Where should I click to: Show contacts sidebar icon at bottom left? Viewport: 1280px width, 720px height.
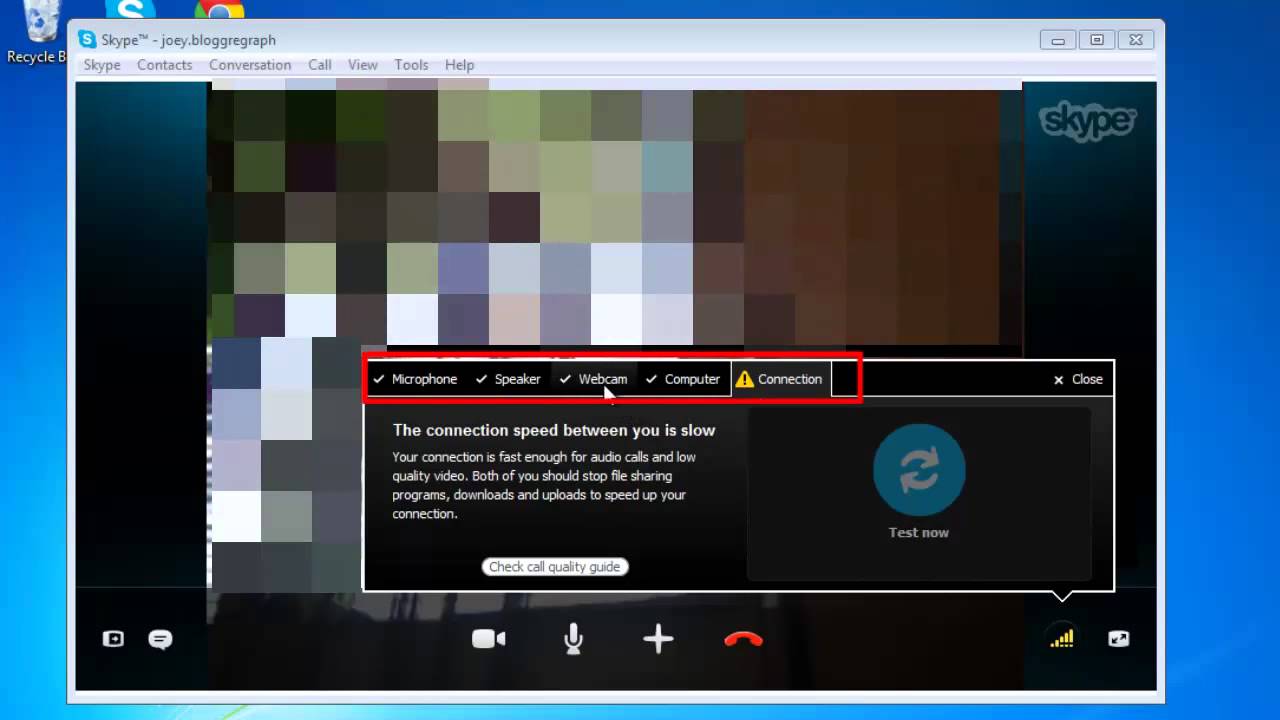click(113, 638)
